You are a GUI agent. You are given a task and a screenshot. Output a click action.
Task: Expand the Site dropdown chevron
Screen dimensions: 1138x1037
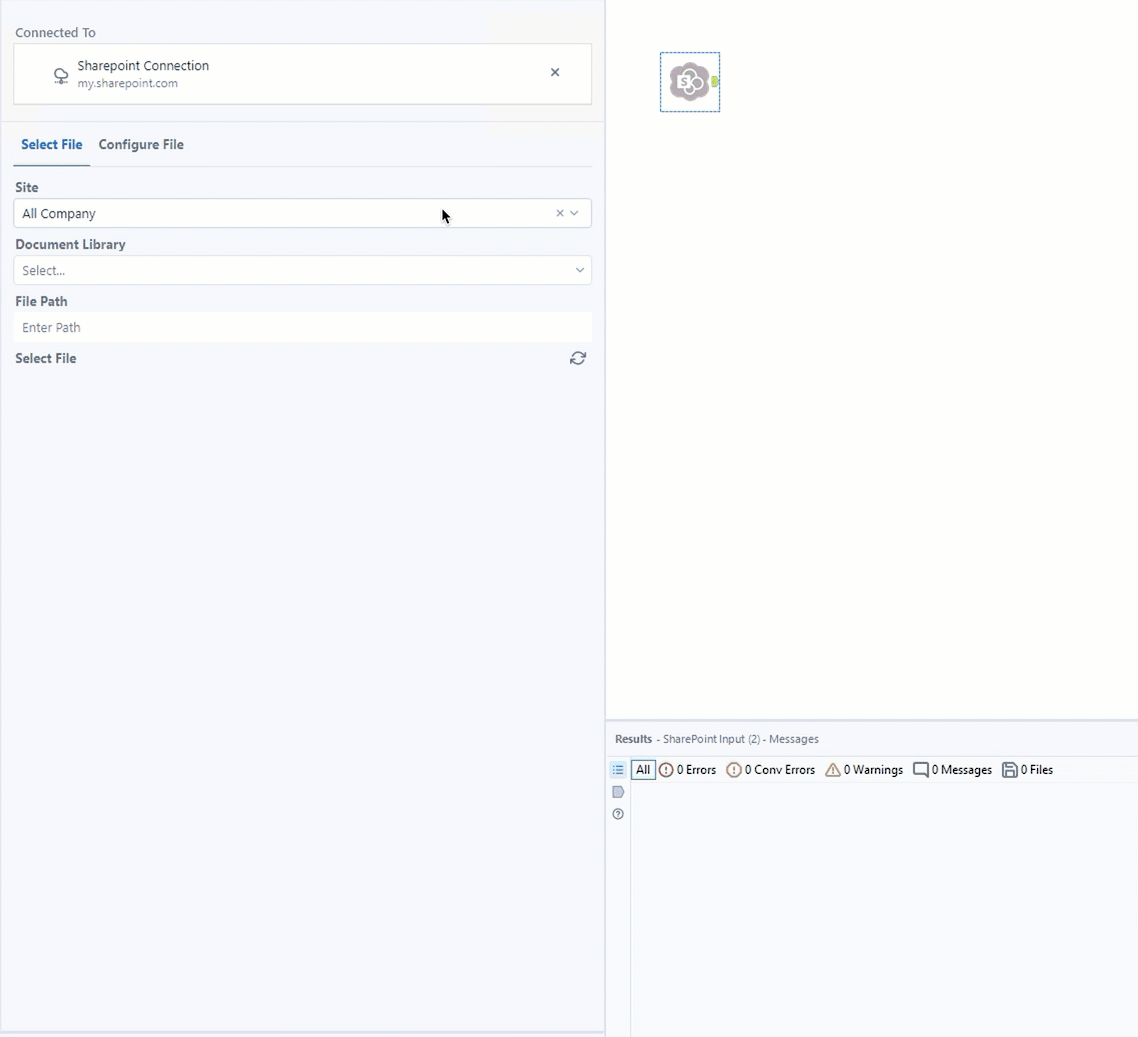[574, 213]
